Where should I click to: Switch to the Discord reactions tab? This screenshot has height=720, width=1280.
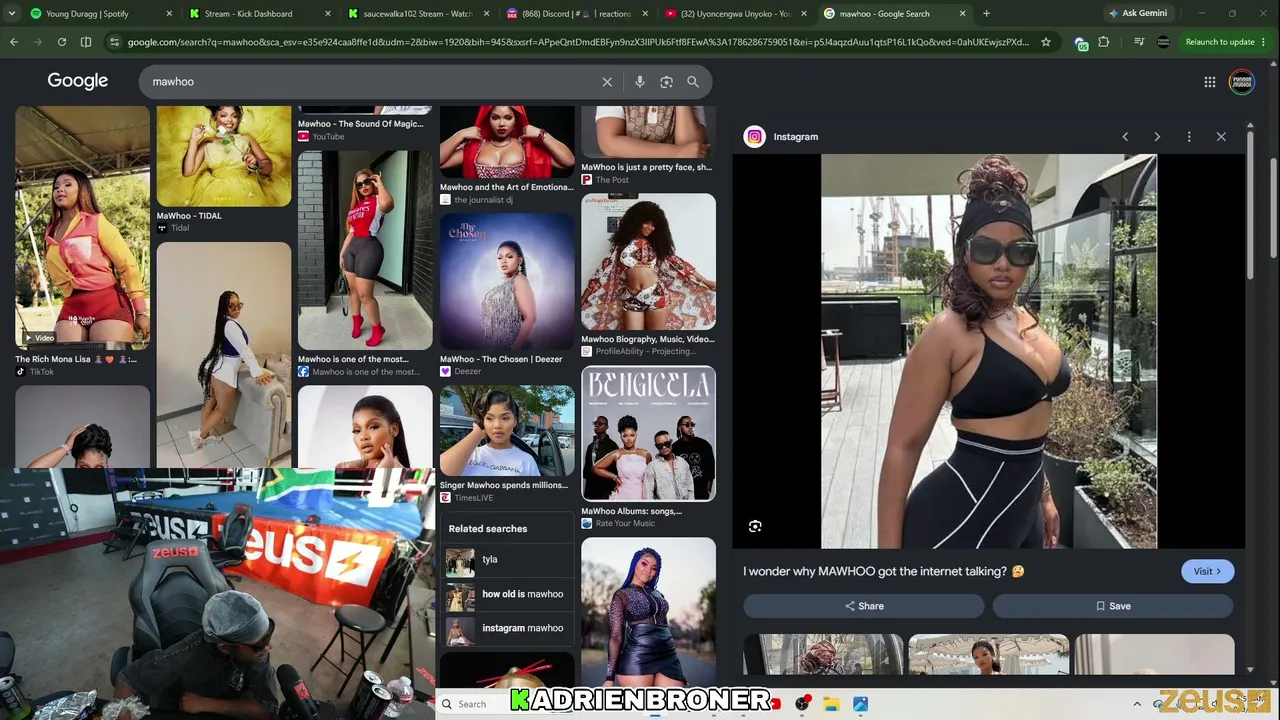coord(576,14)
